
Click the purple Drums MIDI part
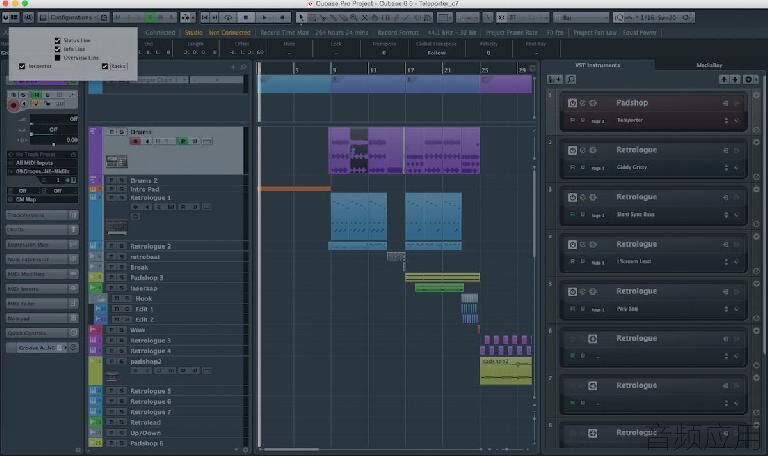[404, 150]
